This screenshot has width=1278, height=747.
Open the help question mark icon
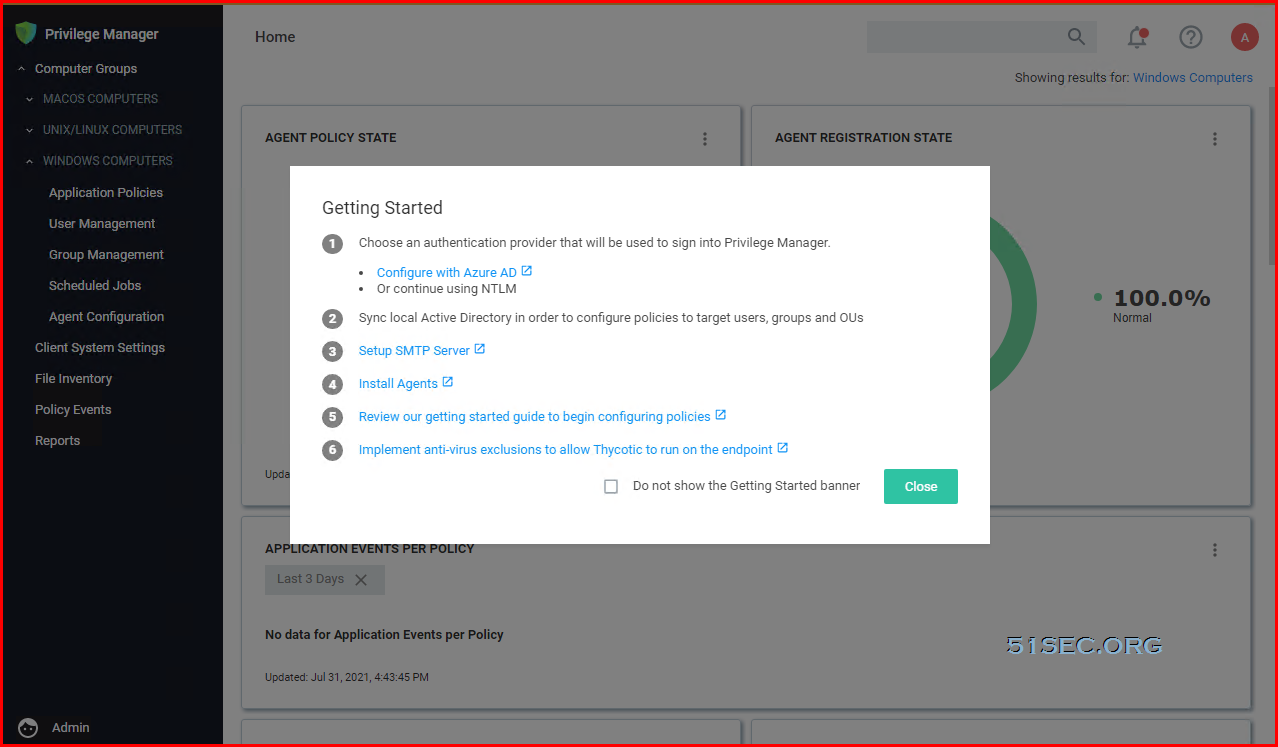[x=1190, y=37]
